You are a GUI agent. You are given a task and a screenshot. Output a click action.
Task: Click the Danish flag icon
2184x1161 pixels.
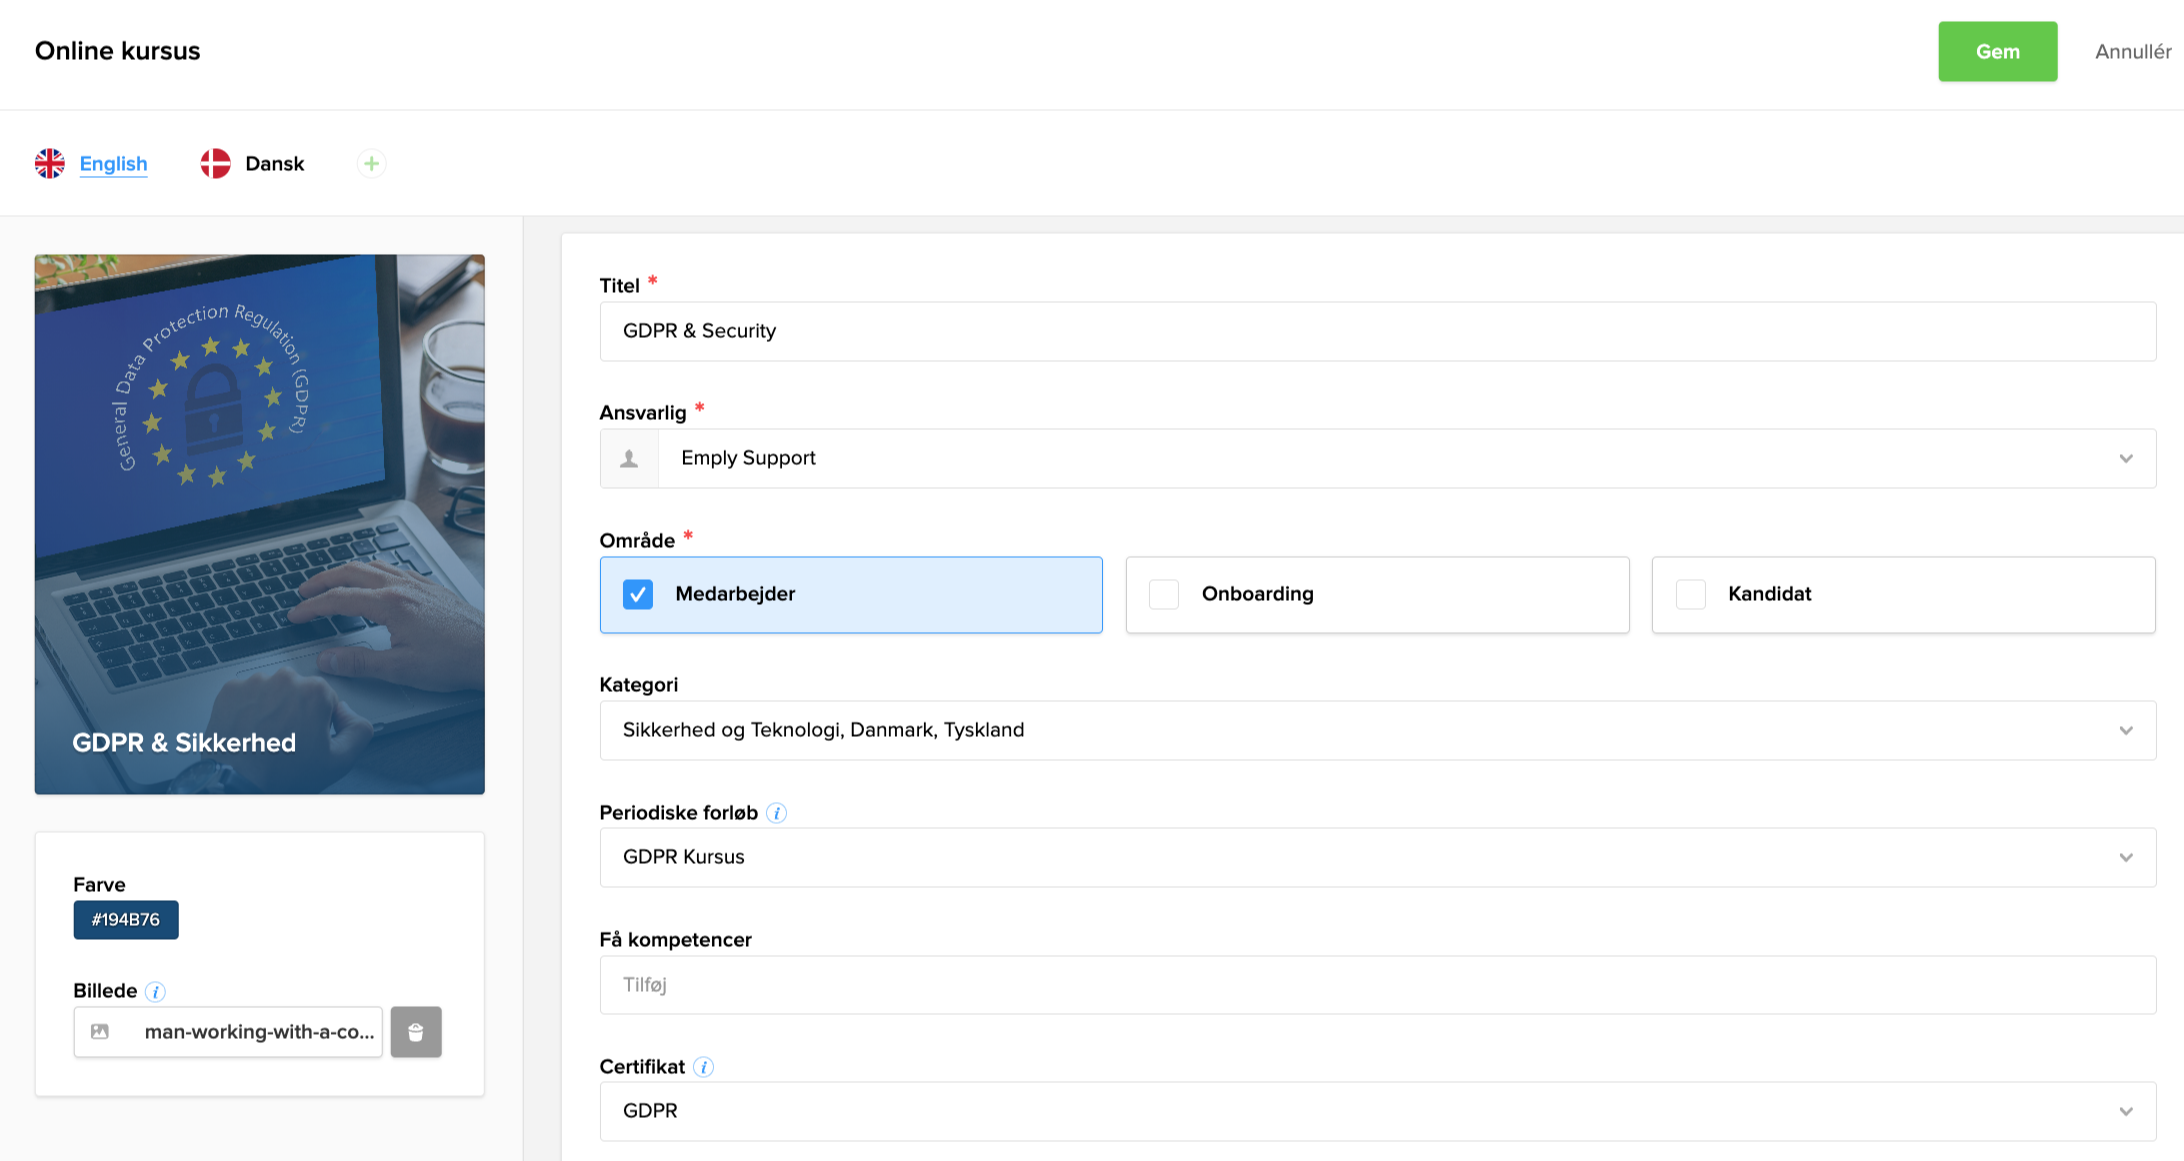(x=215, y=163)
